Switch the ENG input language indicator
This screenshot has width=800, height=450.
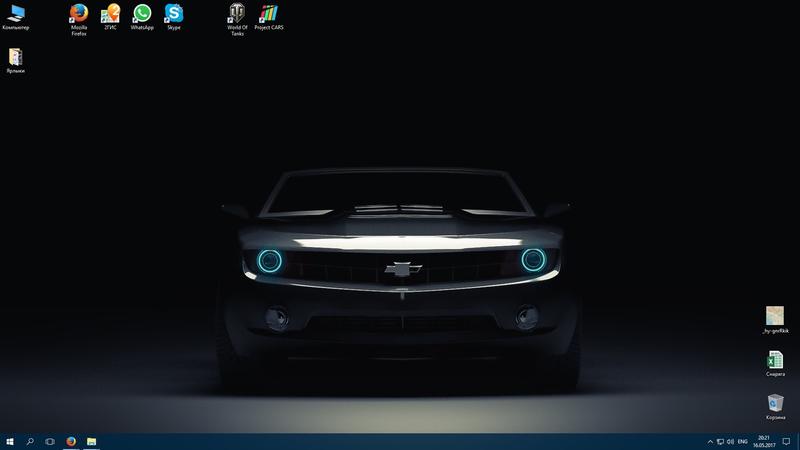743,441
